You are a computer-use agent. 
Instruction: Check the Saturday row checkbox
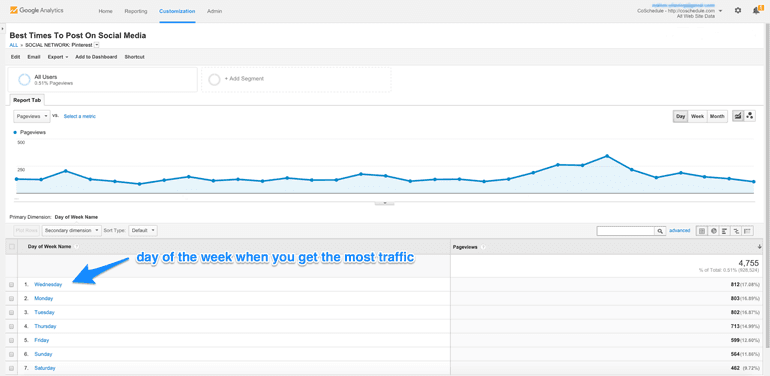click(x=11, y=368)
